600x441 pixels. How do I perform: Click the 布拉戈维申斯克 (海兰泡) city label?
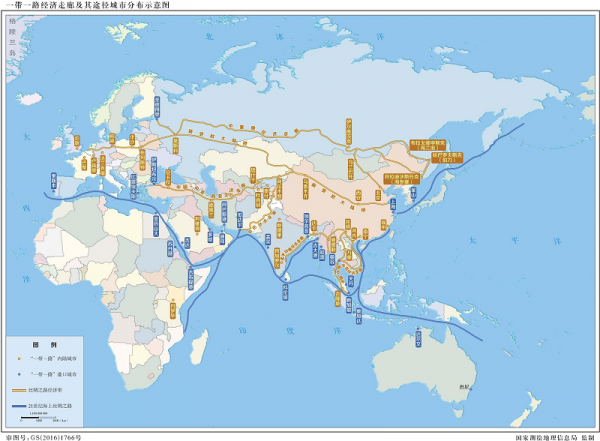click(x=430, y=146)
